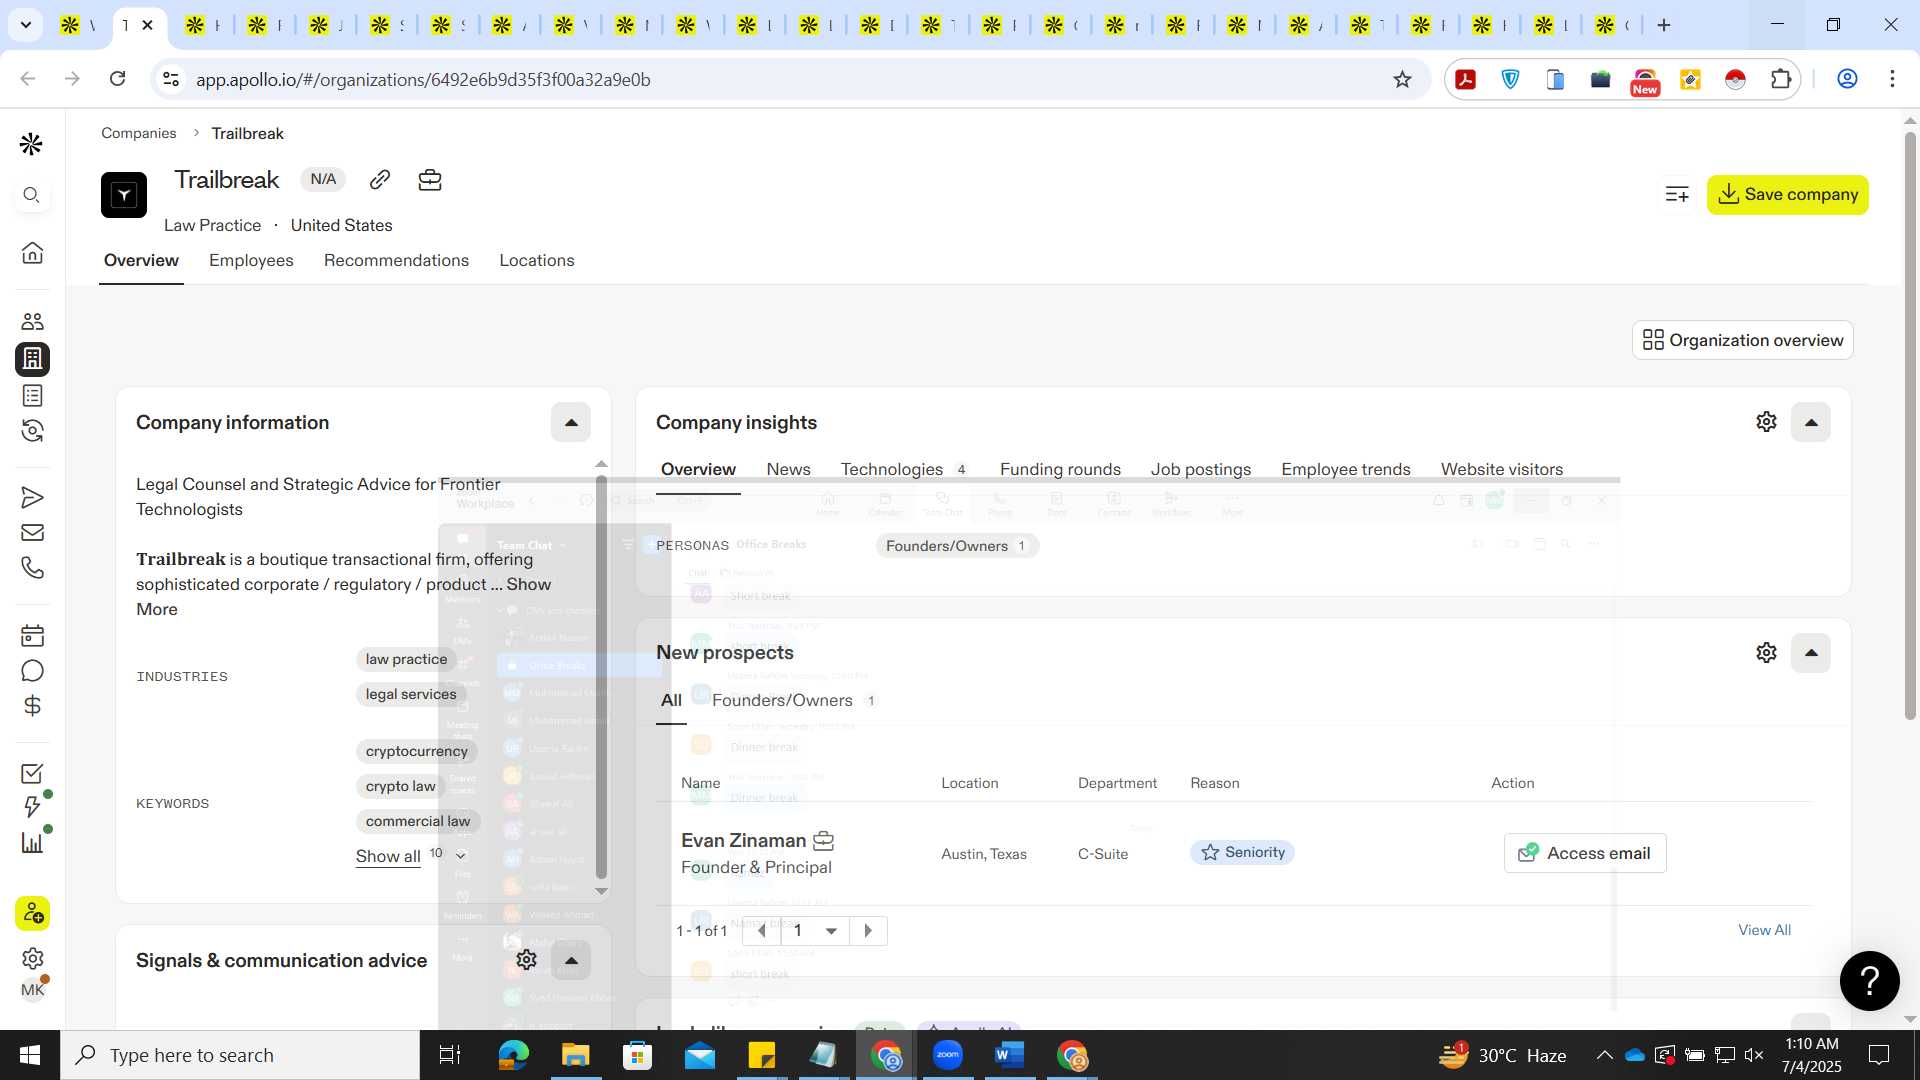
Task: Open People icon in sidebar
Action: [32, 321]
